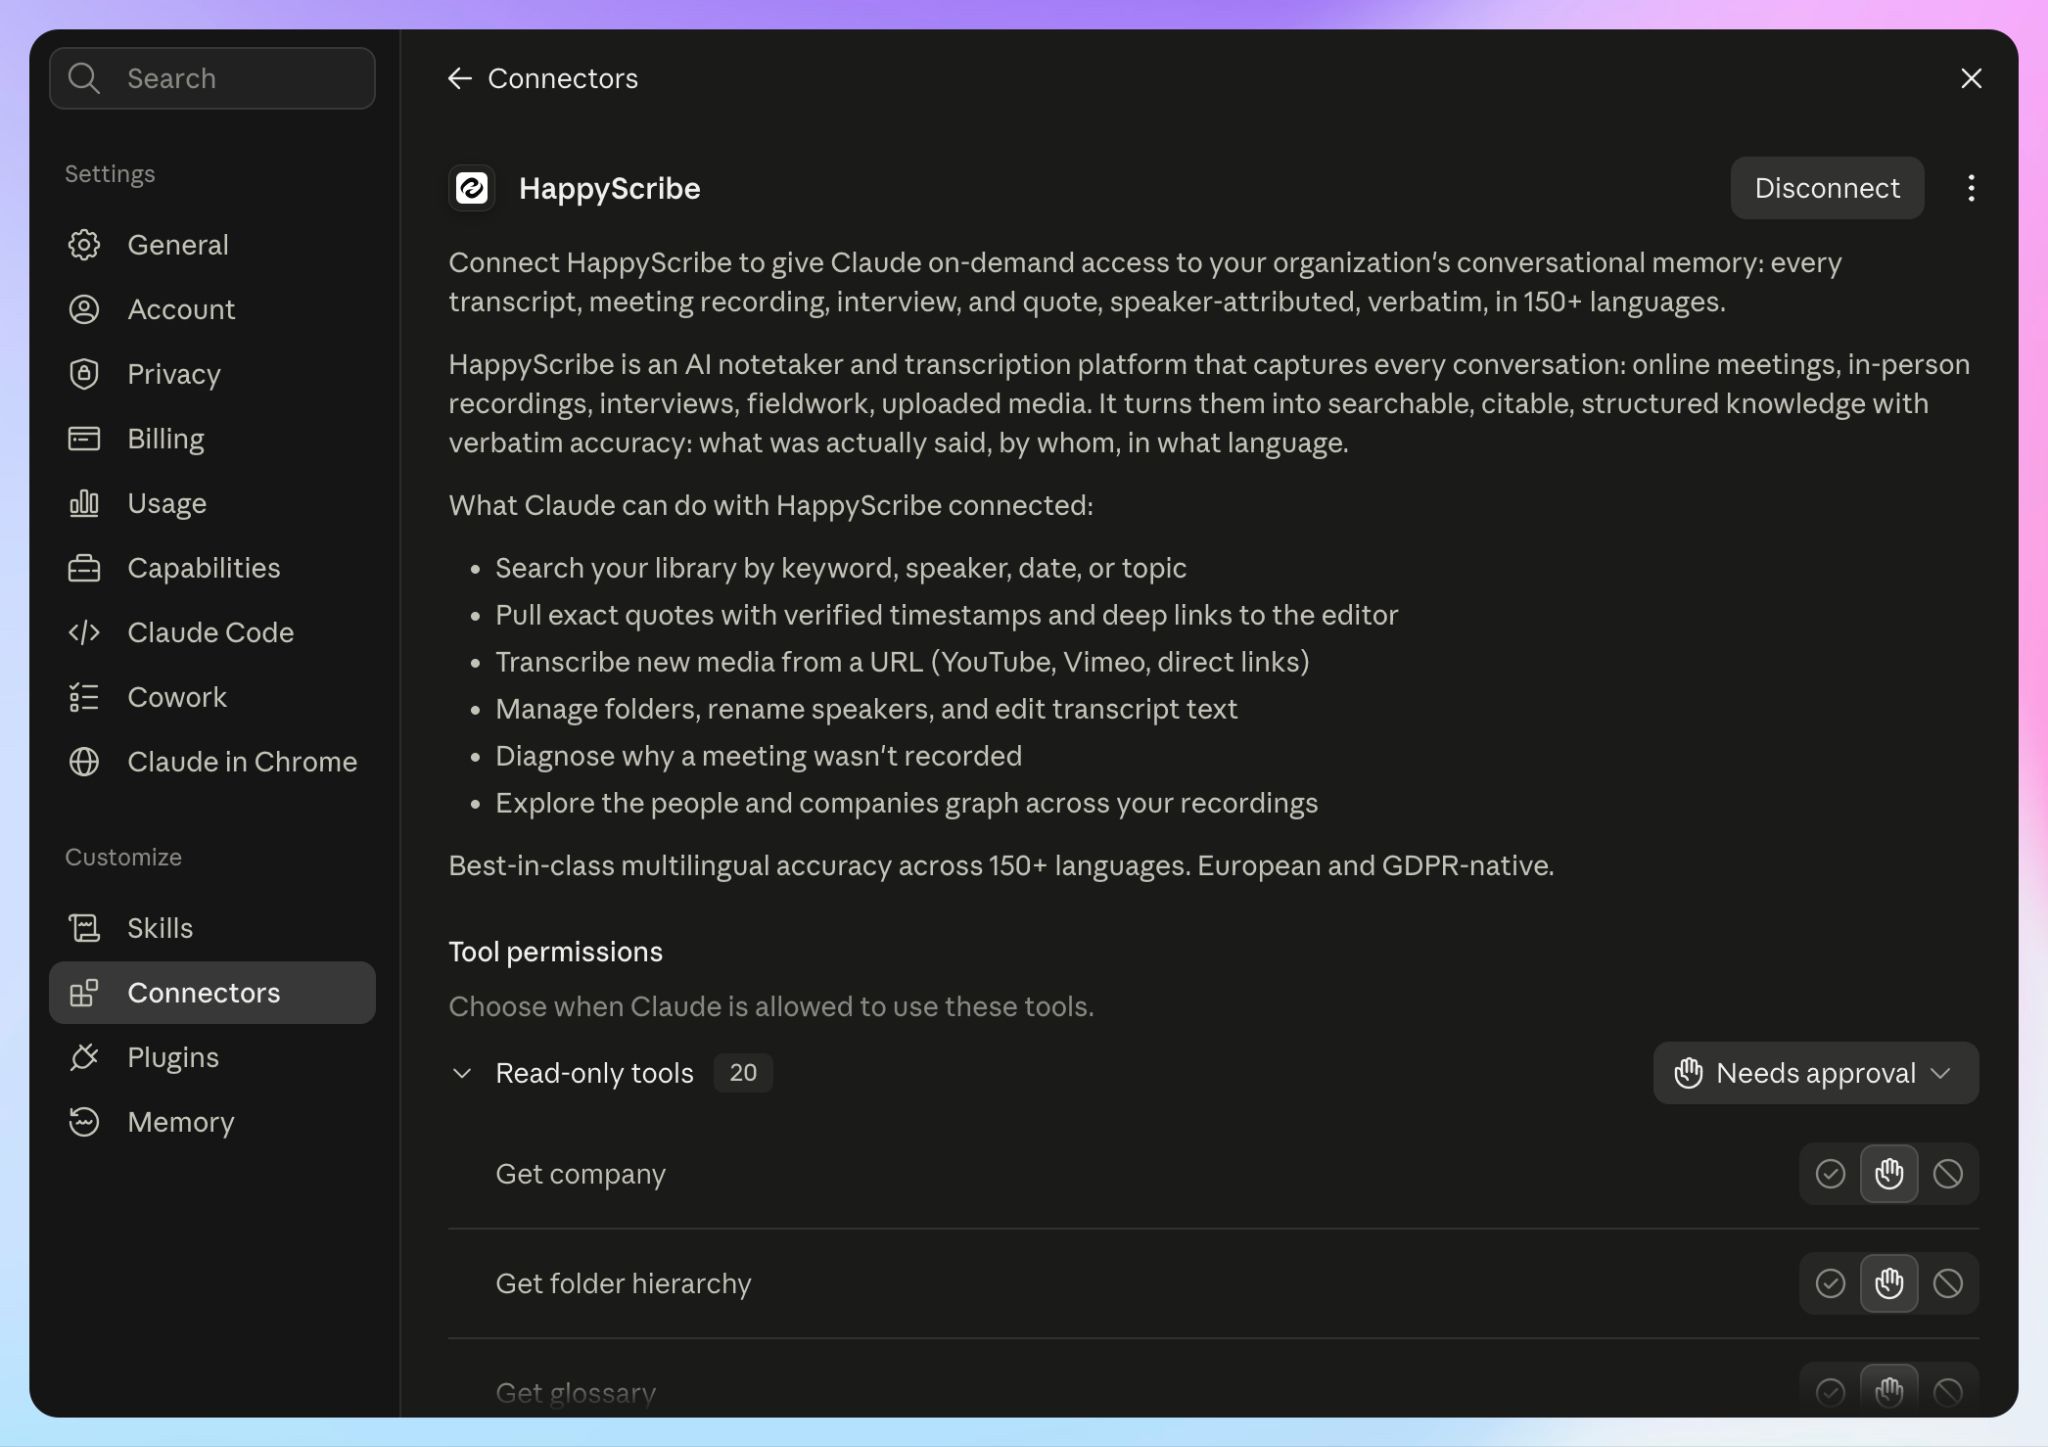Go to Claude in Chrome settings

click(212, 762)
